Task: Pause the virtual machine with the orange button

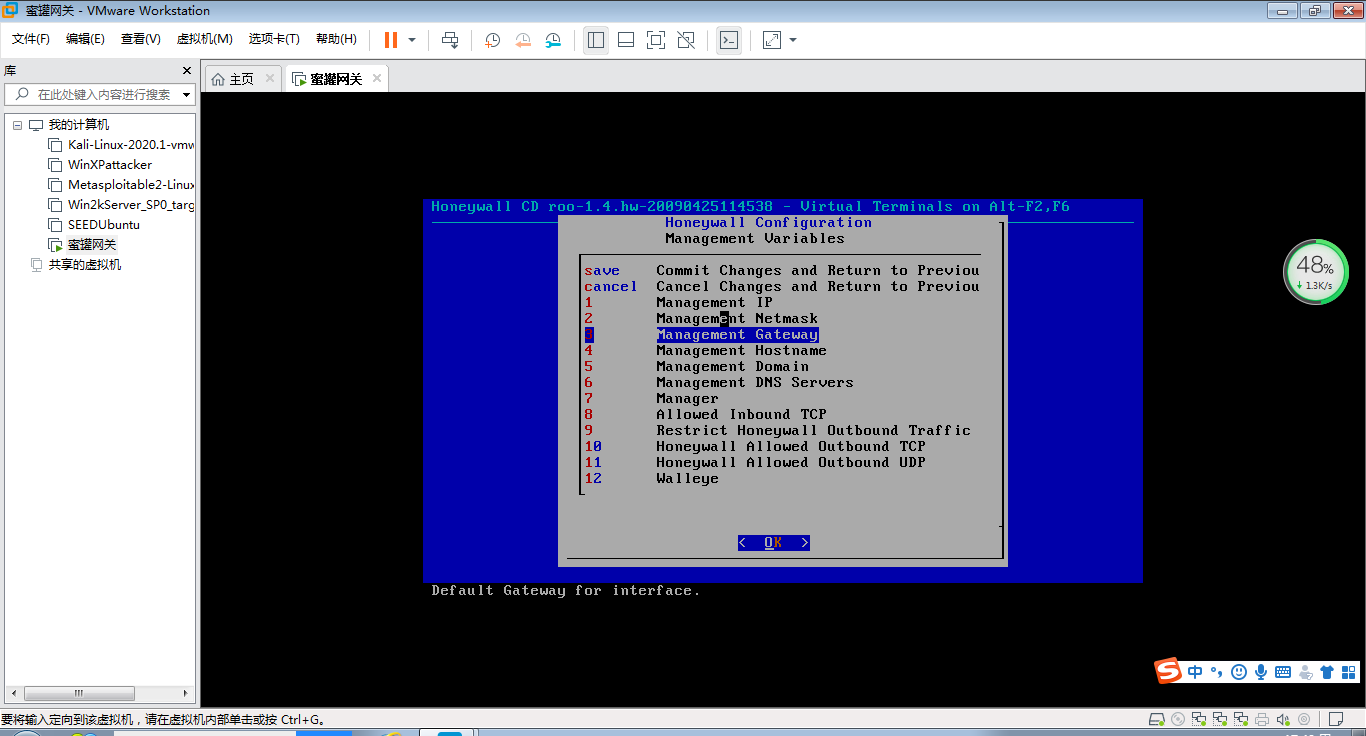Action: (390, 40)
